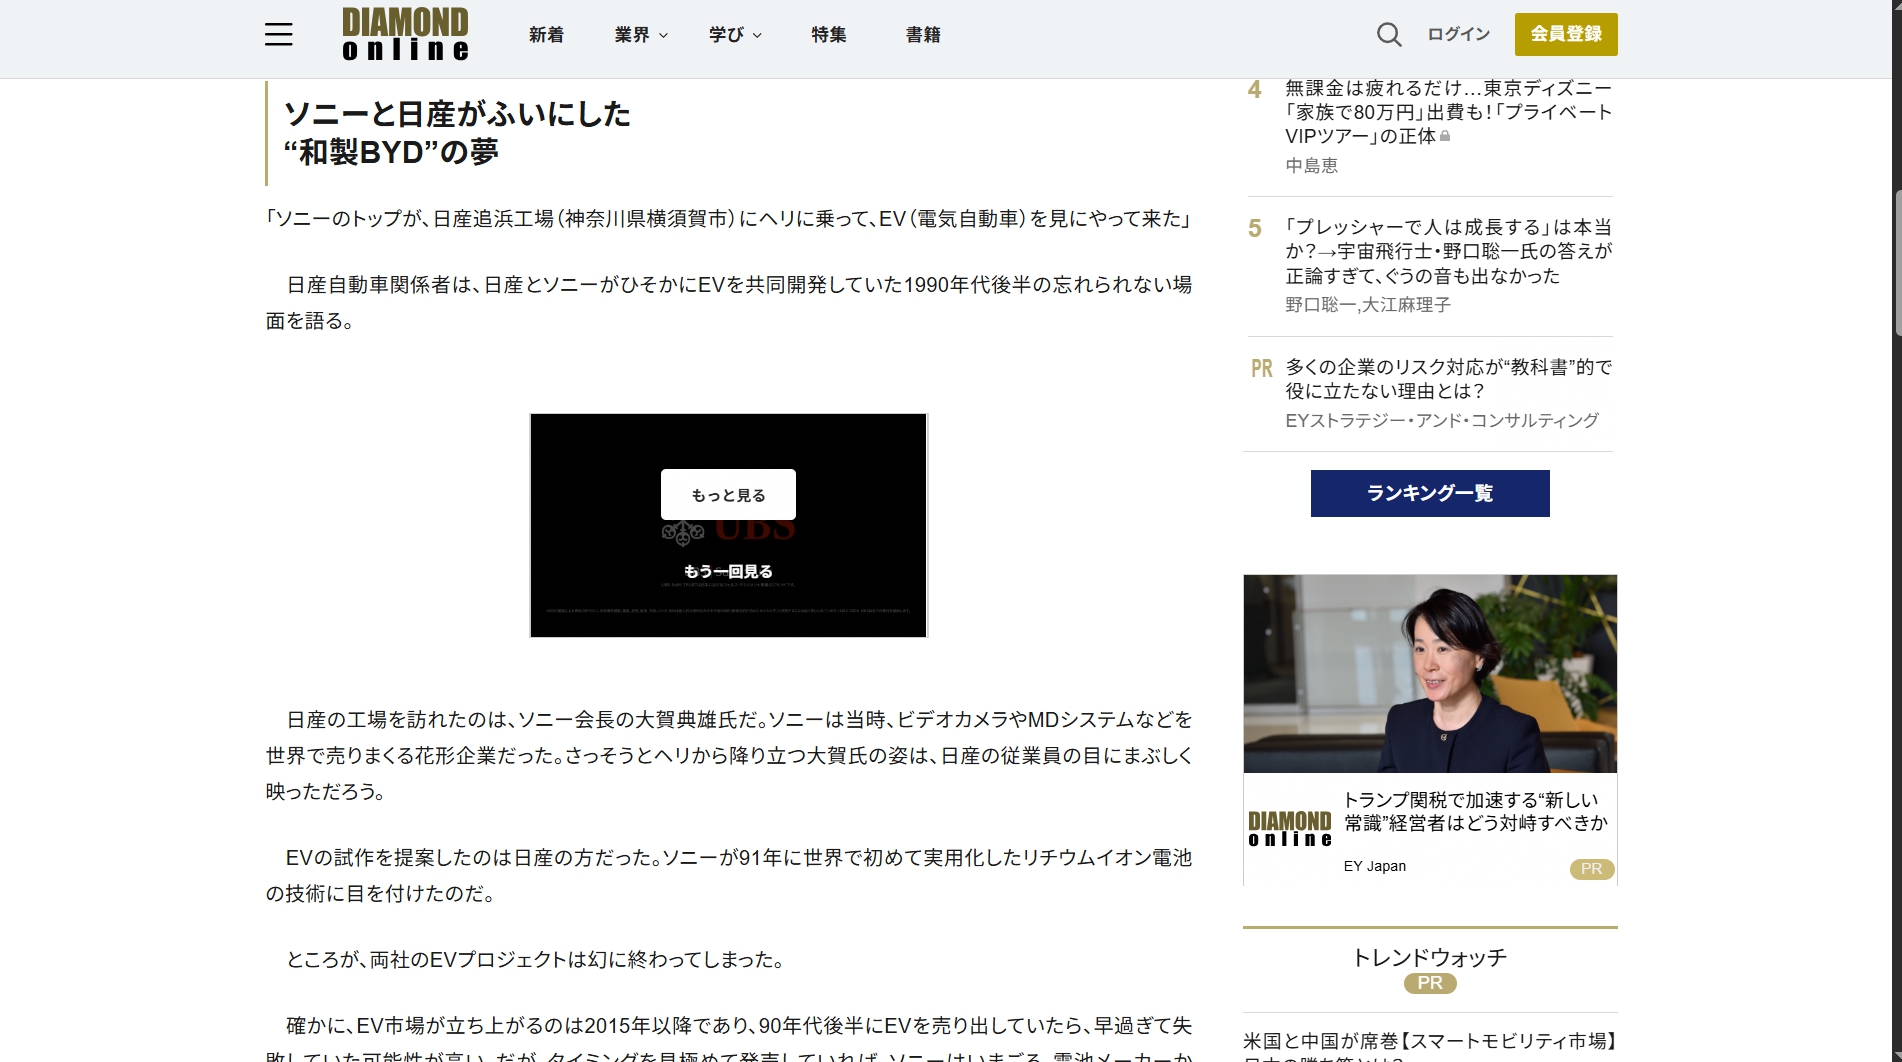Click paragraph starting 日産の工場を訪れたのは
The height and width of the screenshot is (1062, 1902).
tap(729, 756)
